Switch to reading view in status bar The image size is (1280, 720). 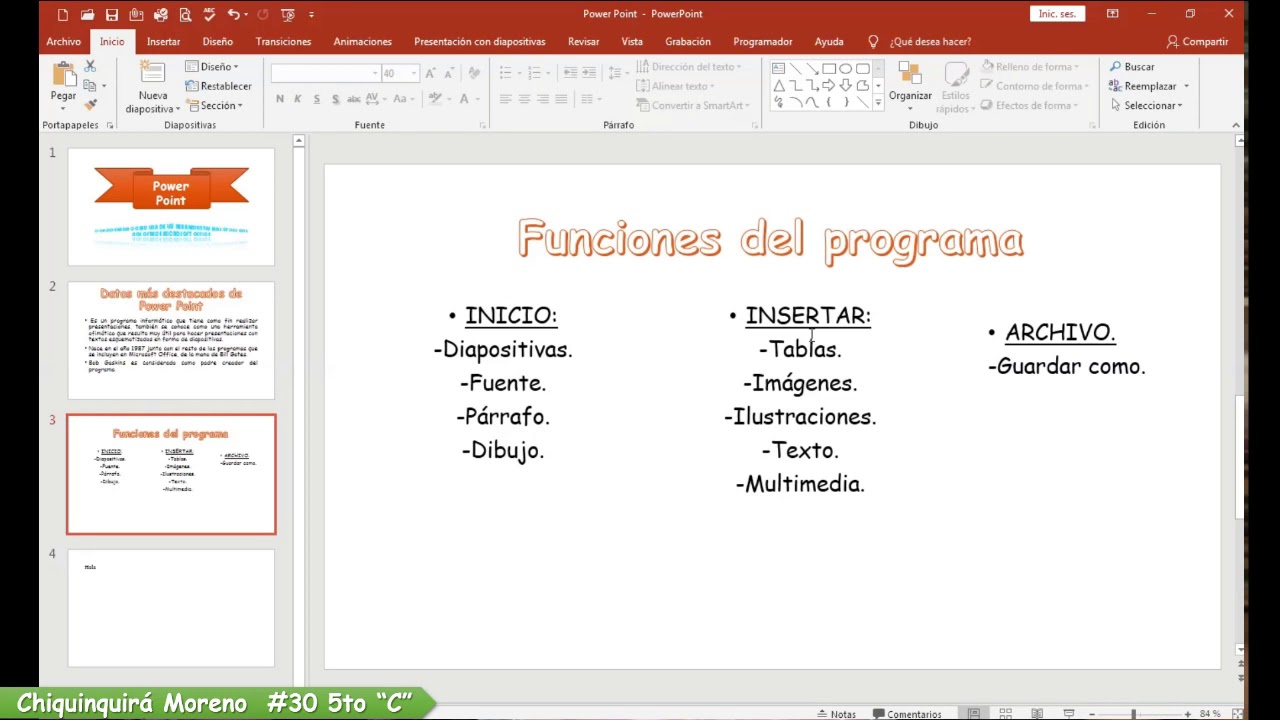click(x=1037, y=713)
